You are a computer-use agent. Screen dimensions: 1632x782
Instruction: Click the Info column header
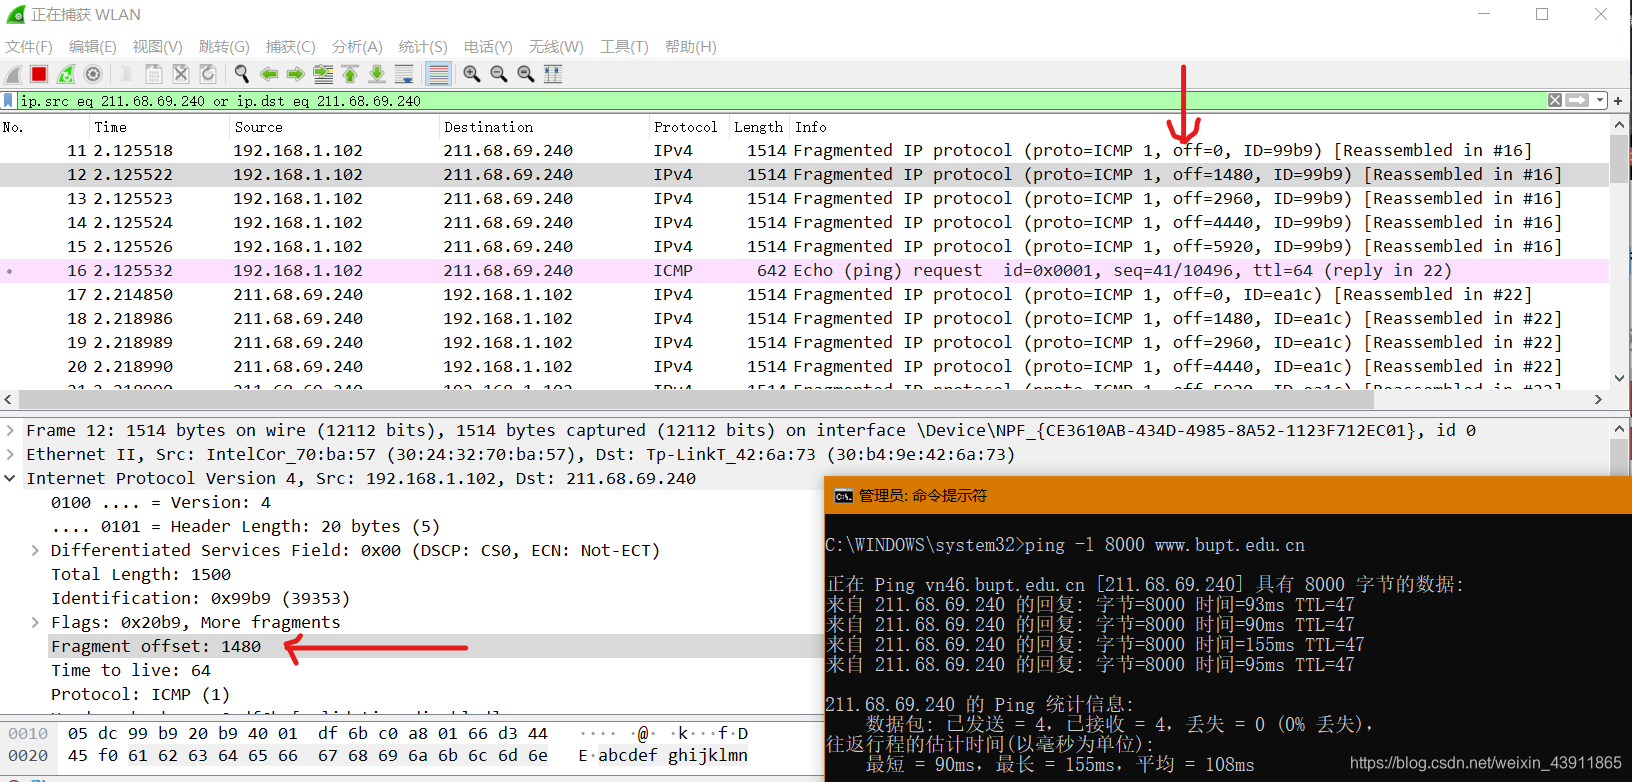click(x=1200, y=127)
